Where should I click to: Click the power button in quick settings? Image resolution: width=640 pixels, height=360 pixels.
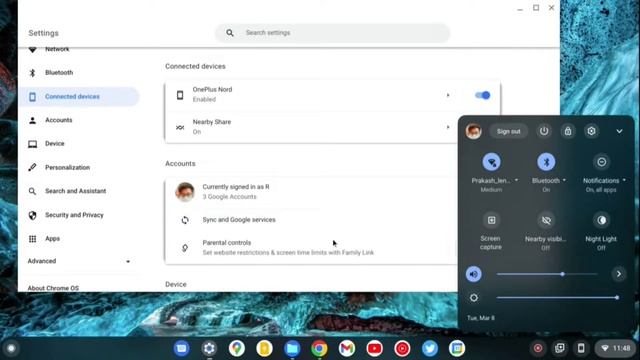coord(544,131)
